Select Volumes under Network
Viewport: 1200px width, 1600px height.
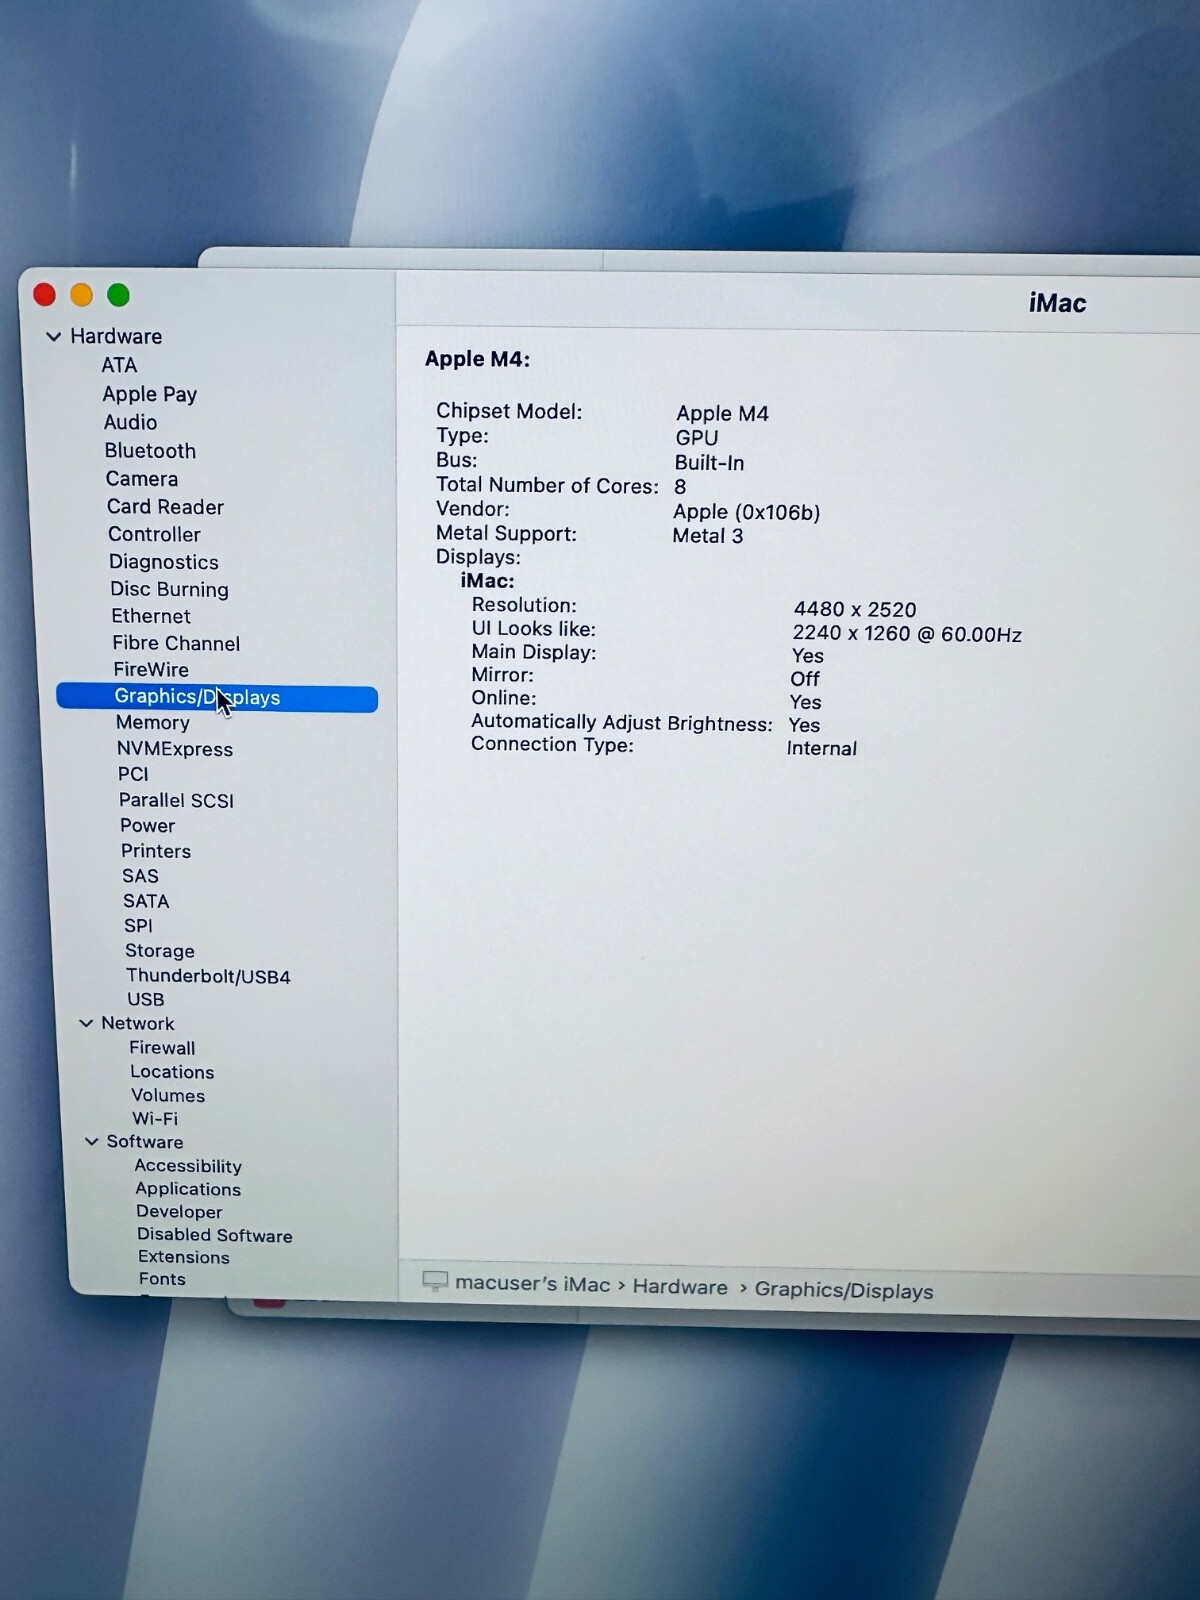(168, 1096)
